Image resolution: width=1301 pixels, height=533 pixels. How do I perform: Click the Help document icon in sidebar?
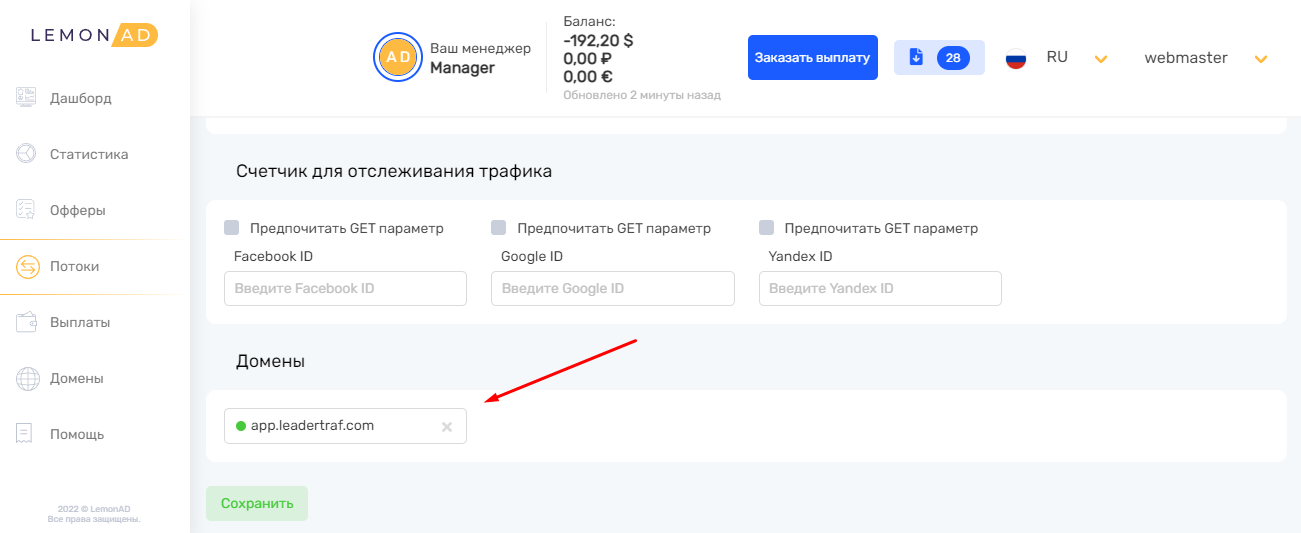(27, 434)
